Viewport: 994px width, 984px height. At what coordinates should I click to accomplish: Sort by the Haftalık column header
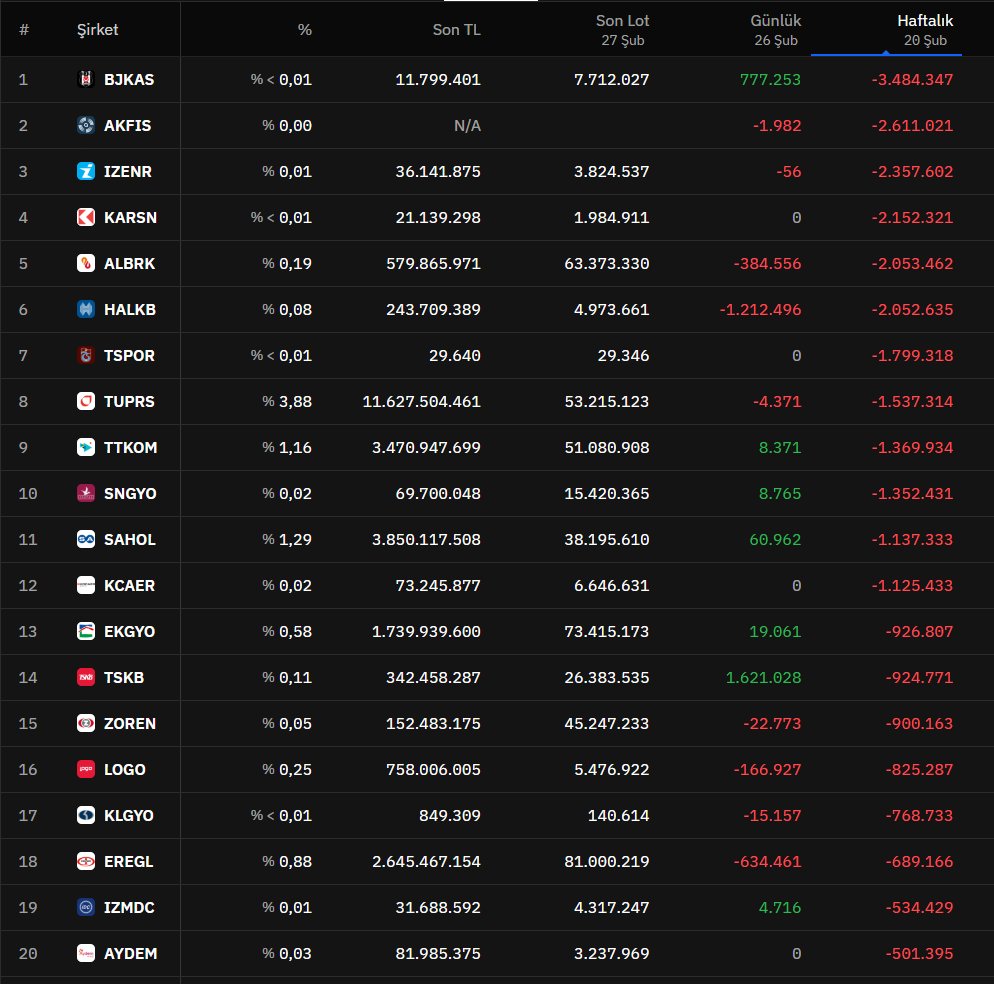[925, 30]
